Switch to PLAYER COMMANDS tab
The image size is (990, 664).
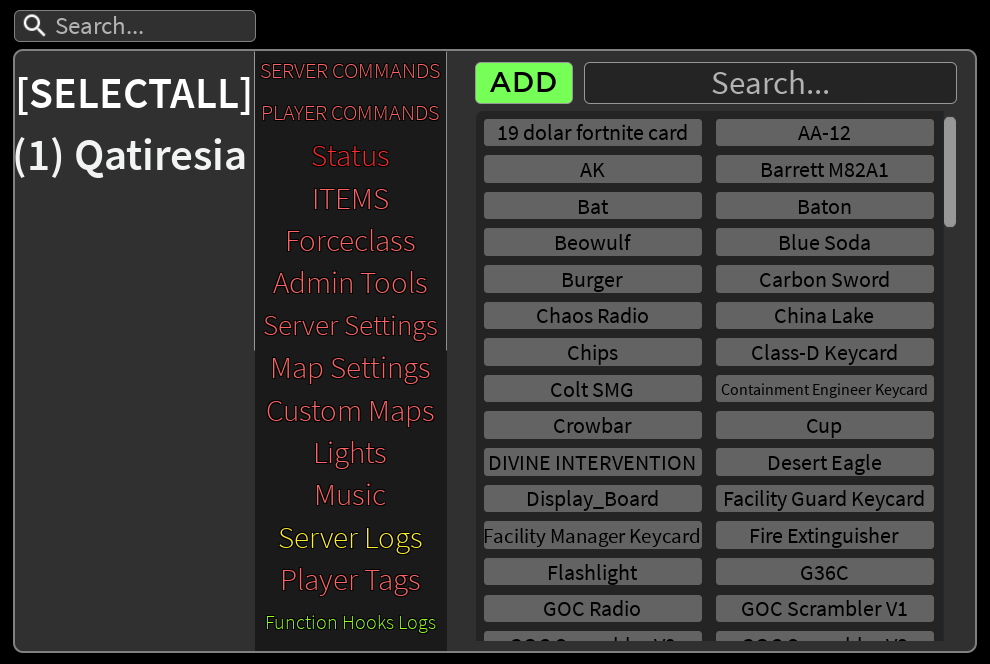tap(350, 113)
